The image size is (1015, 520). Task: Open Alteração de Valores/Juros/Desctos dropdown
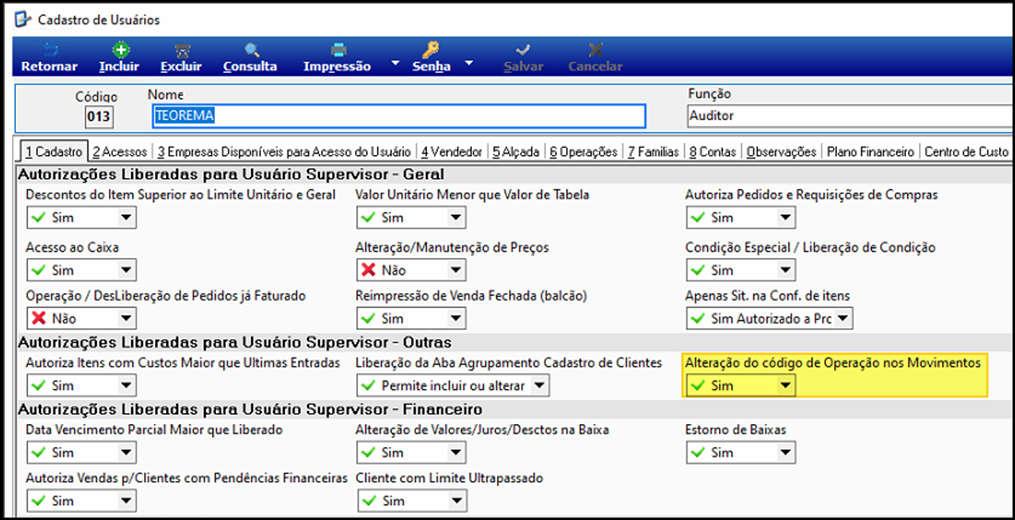456,452
